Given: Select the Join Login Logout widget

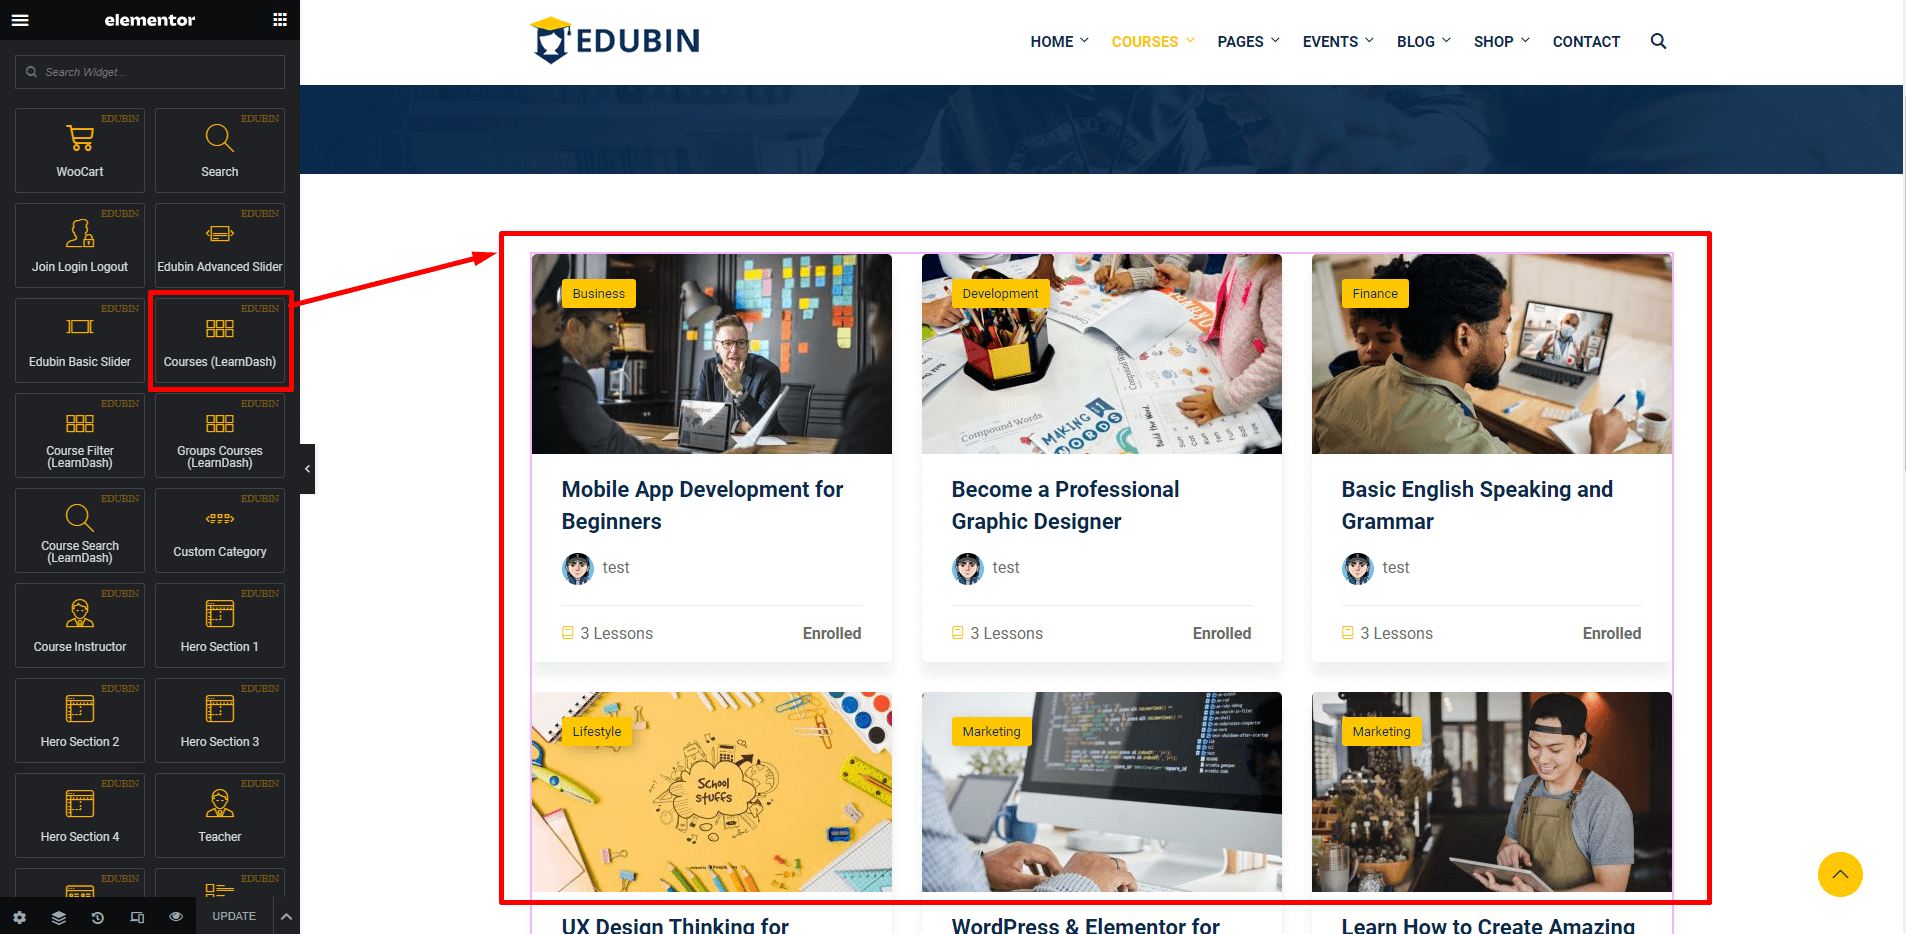Looking at the screenshot, I should [x=80, y=245].
